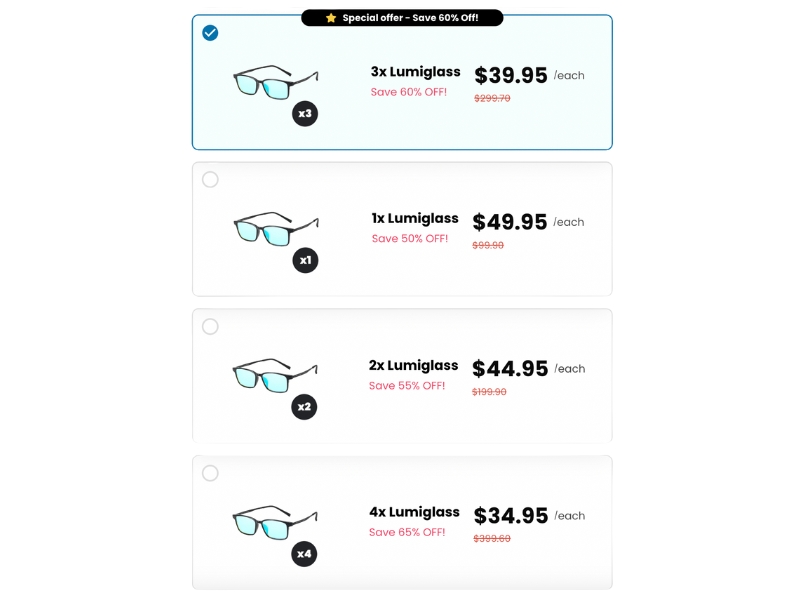
Task: Choose the 2x Lumiglass radio option
Action: tap(210, 327)
